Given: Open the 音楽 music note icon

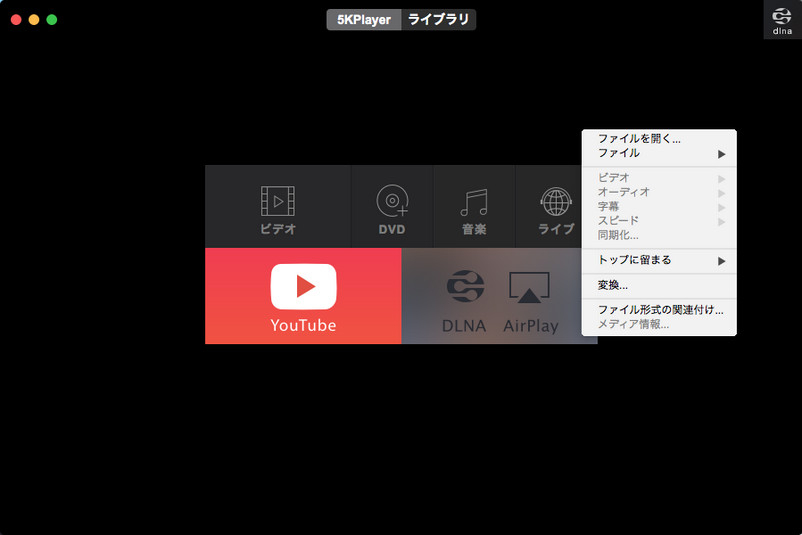Looking at the screenshot, I should [474, 203].
